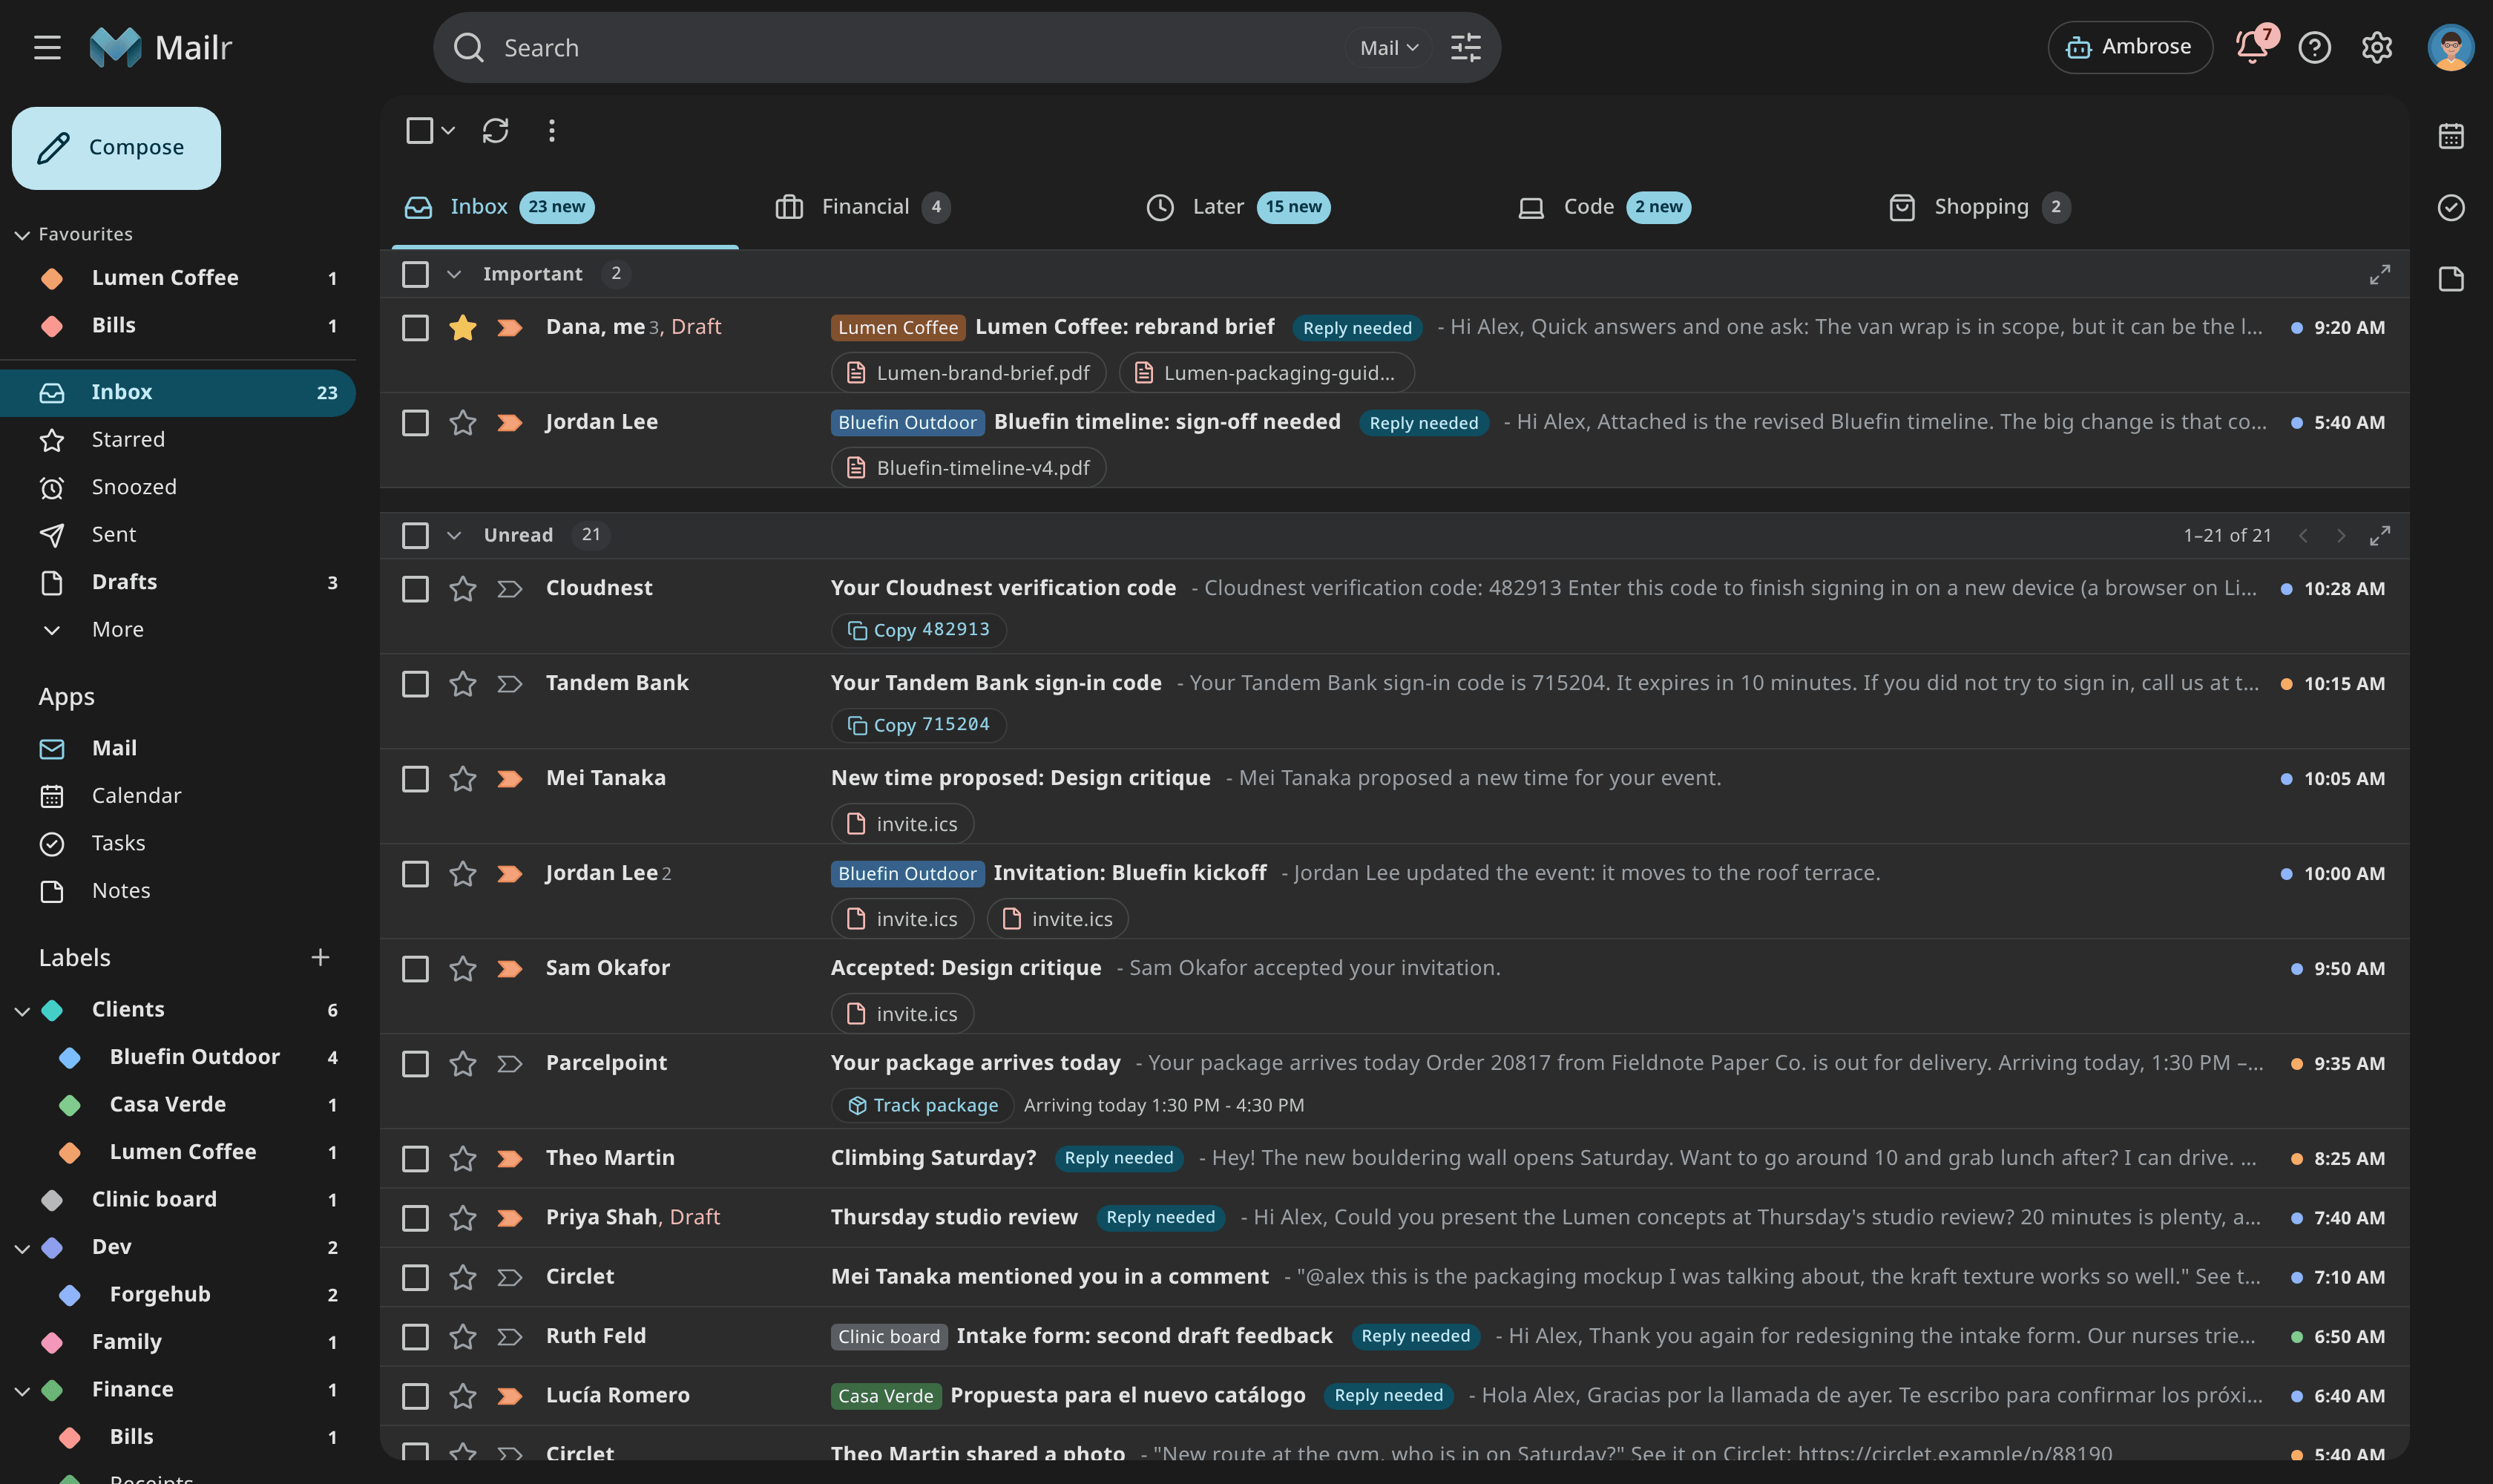Open the Lumen-brand-brief.pdf attachment
Viewport: 2493px width, 1484px height.
pyautogui.click(x=968, y=373)
